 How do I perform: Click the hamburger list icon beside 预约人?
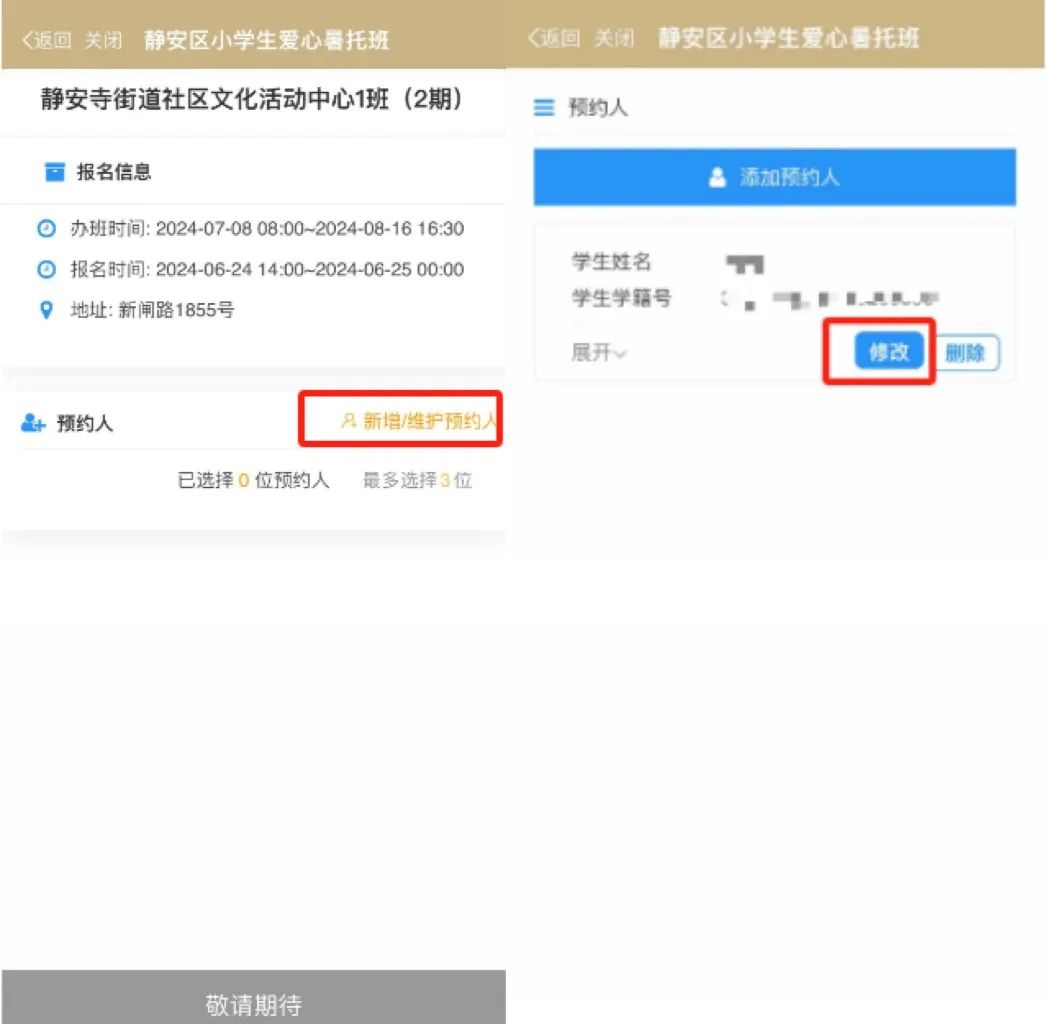(x=544, y=108)
